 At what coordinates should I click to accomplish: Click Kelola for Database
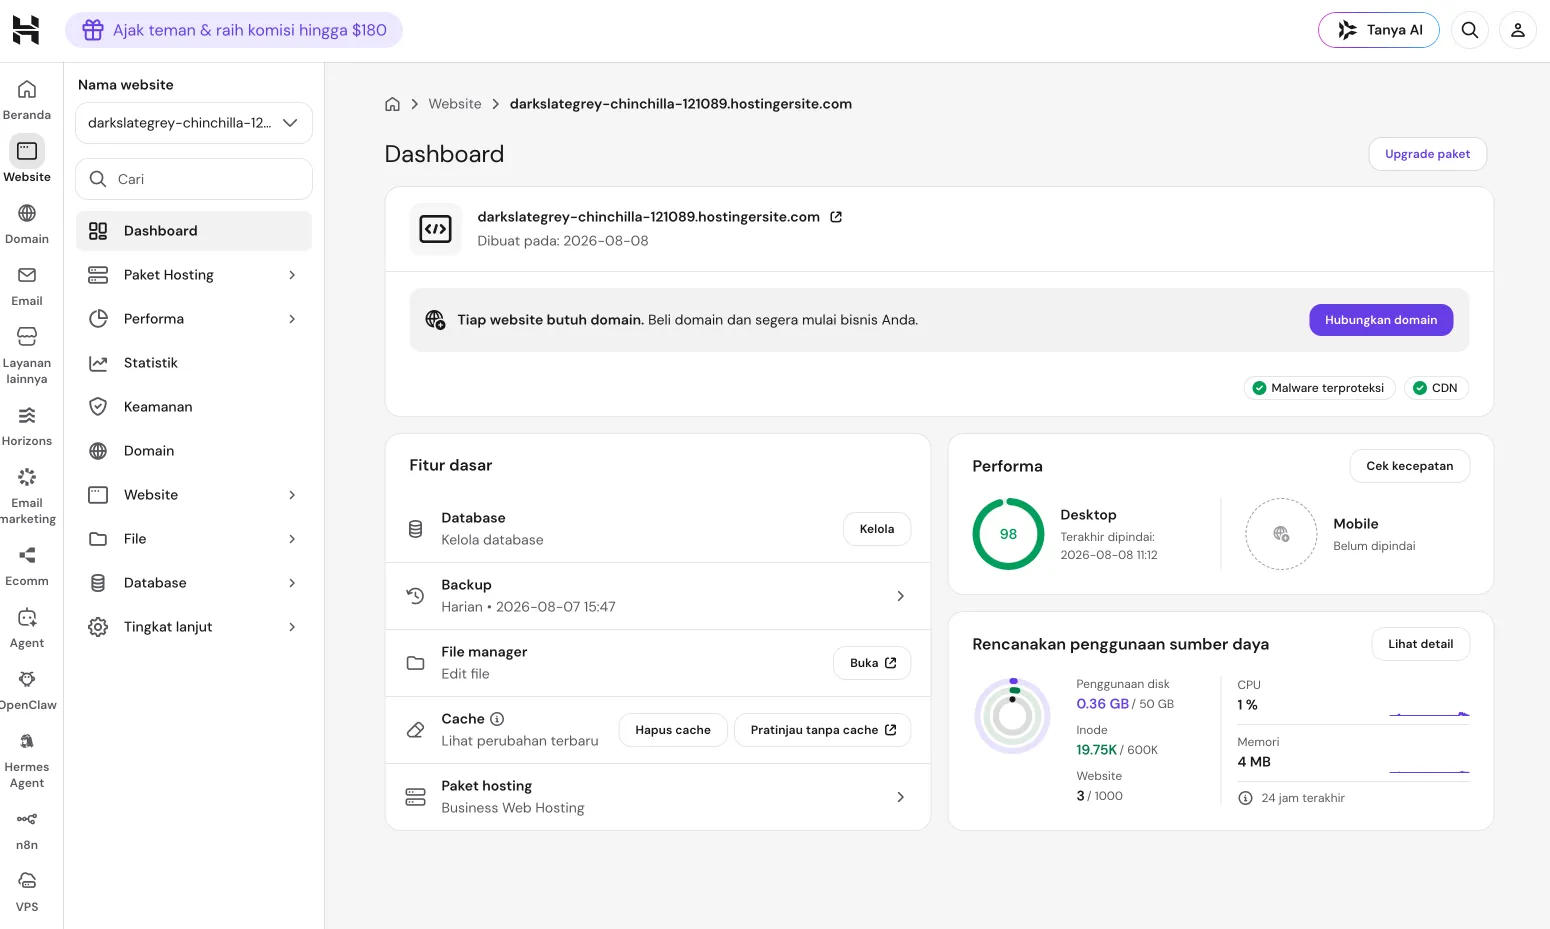[x=877, y=529]
